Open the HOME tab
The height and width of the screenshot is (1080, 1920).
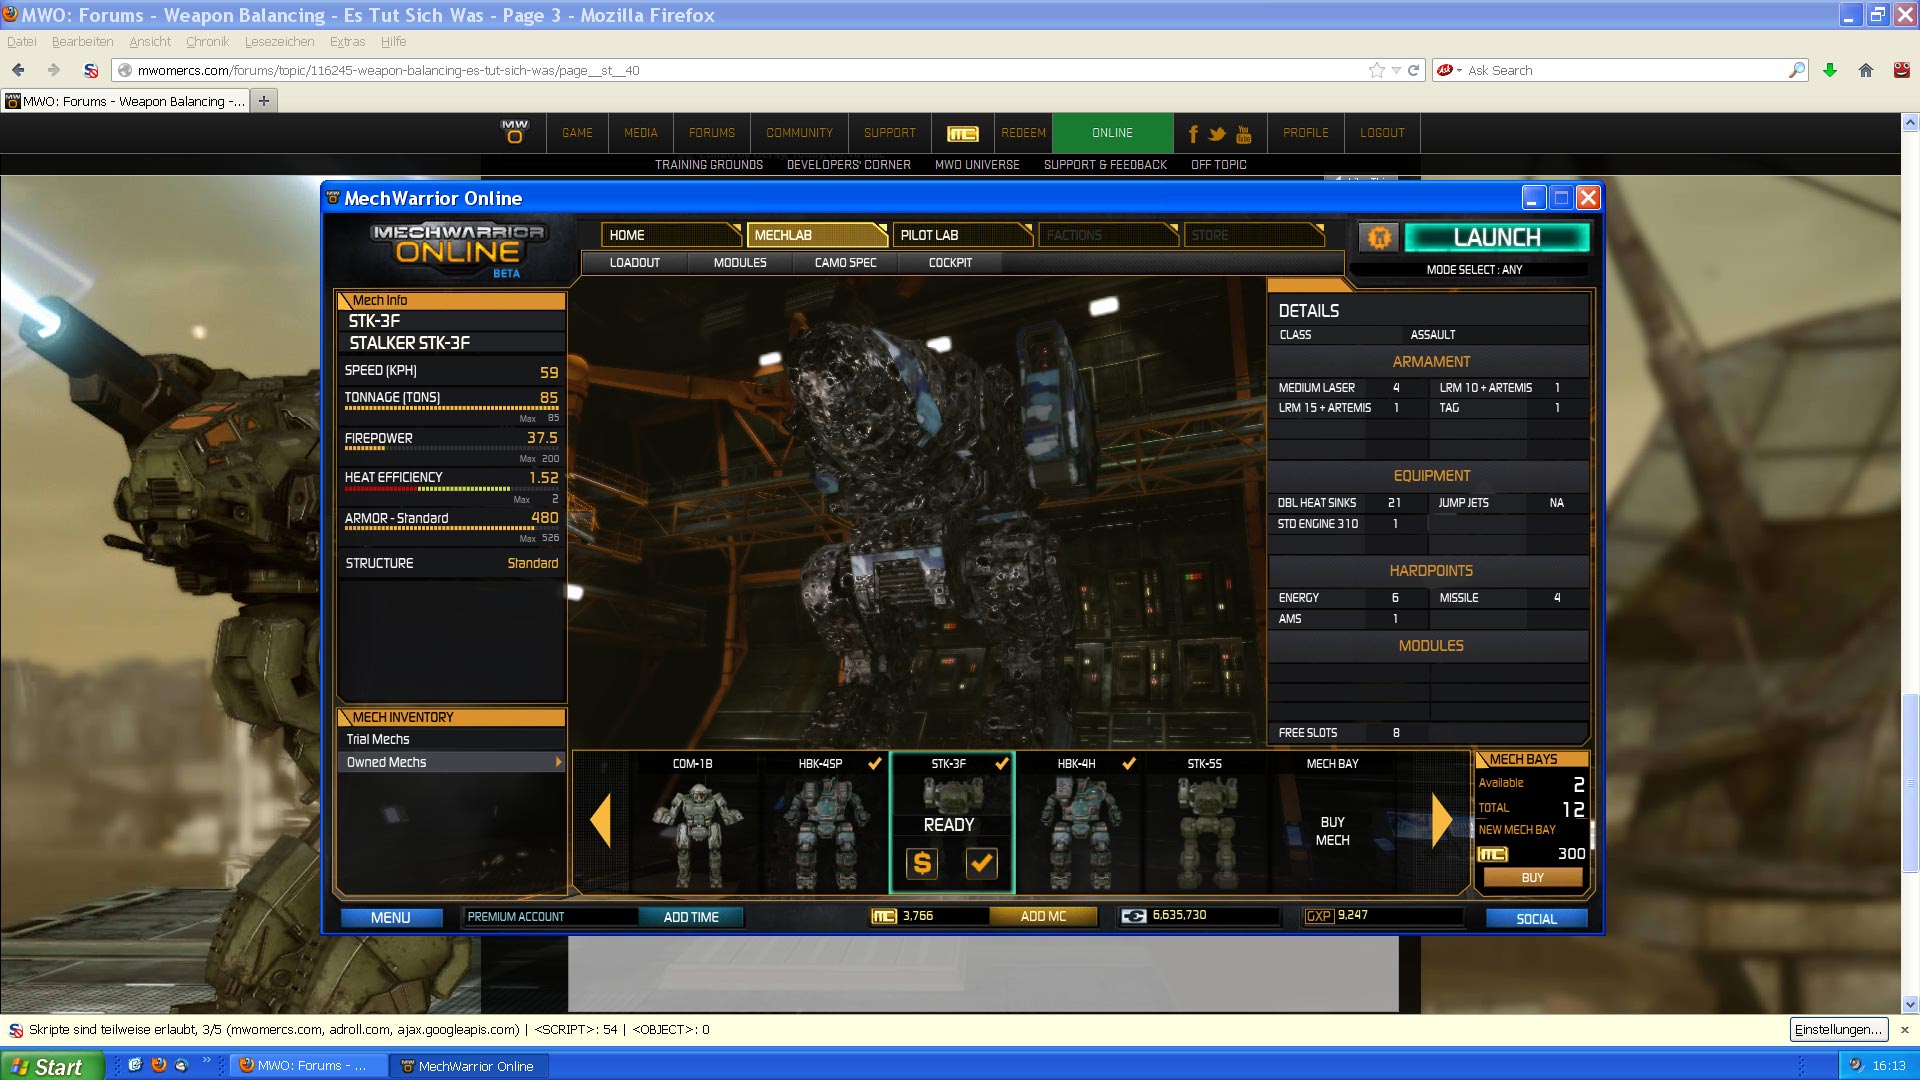click(671, 235)
